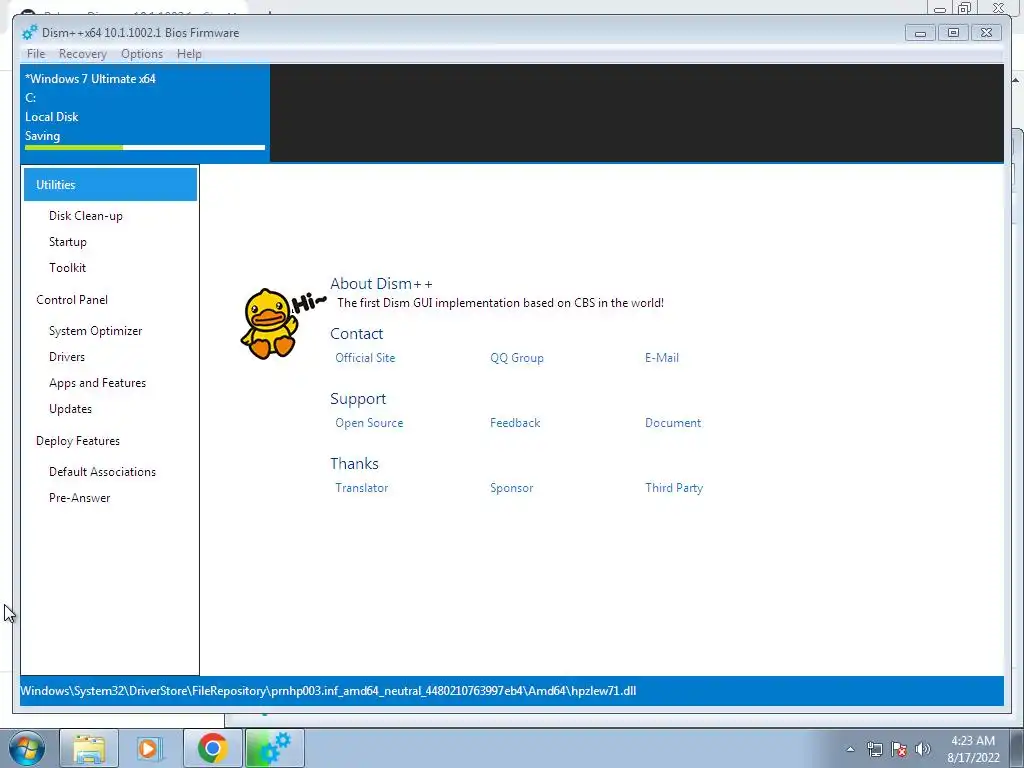Click the yellow duck mascot image
The height and width of the screenshot is (768, 1024).
270,323
